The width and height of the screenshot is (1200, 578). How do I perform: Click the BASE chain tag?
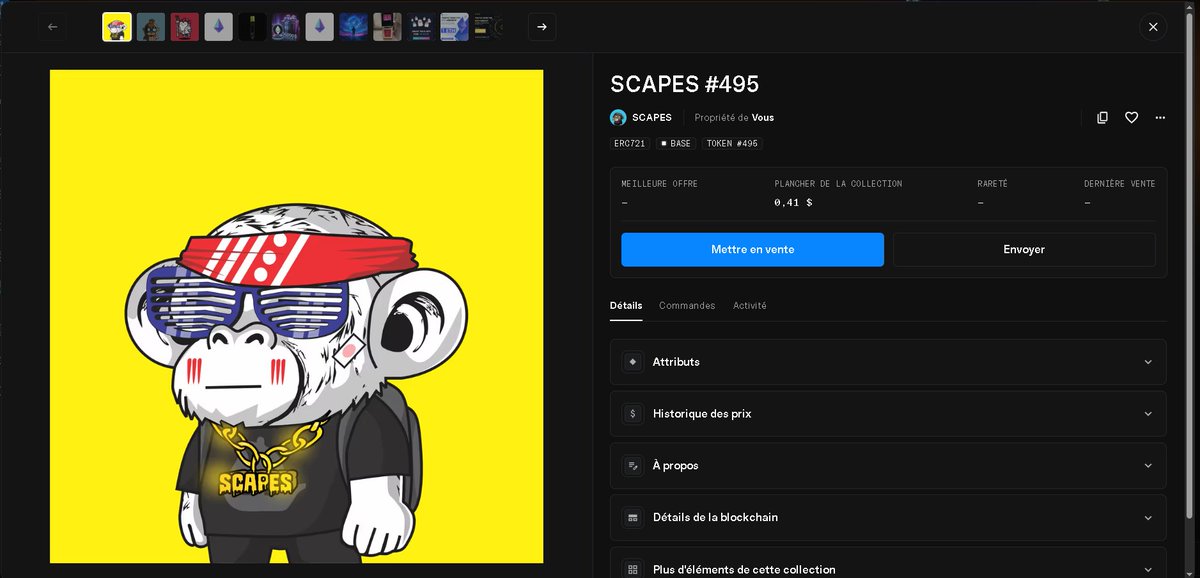[676, 144]
